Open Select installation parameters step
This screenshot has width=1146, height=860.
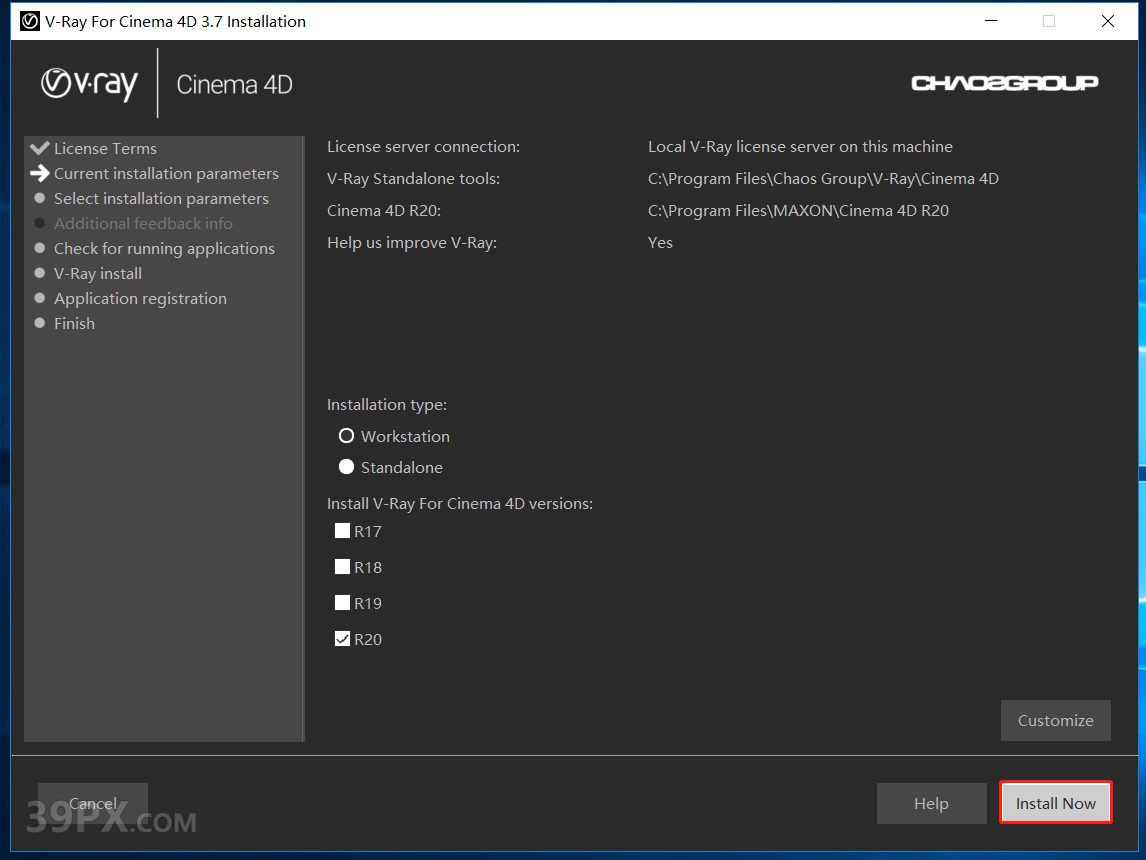point(161,199)
